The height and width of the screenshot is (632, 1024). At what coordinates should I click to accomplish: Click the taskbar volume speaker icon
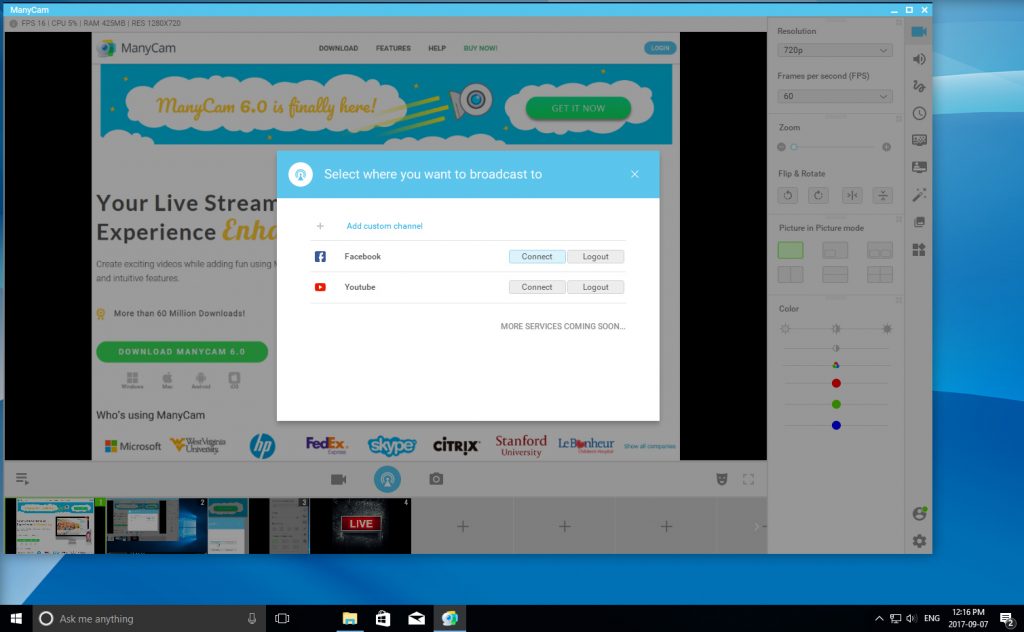912,618
